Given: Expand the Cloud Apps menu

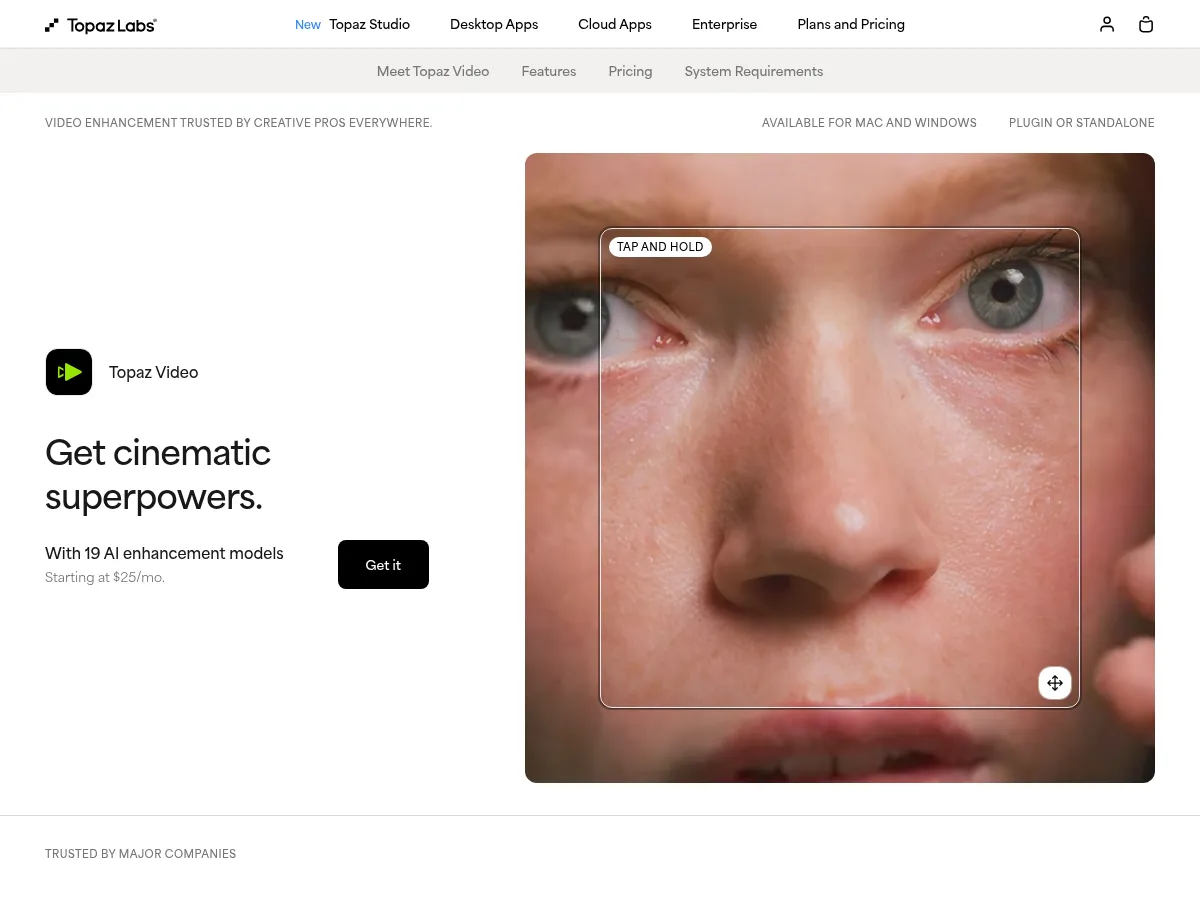Looking at the screenshot, I should (x=615, y=24).
